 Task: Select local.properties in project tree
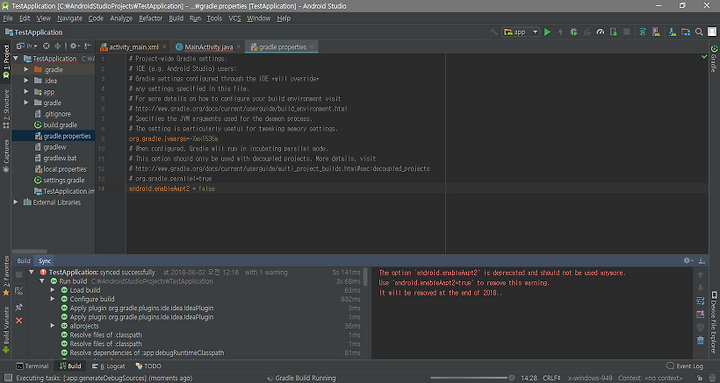click(x=61, y=169)
